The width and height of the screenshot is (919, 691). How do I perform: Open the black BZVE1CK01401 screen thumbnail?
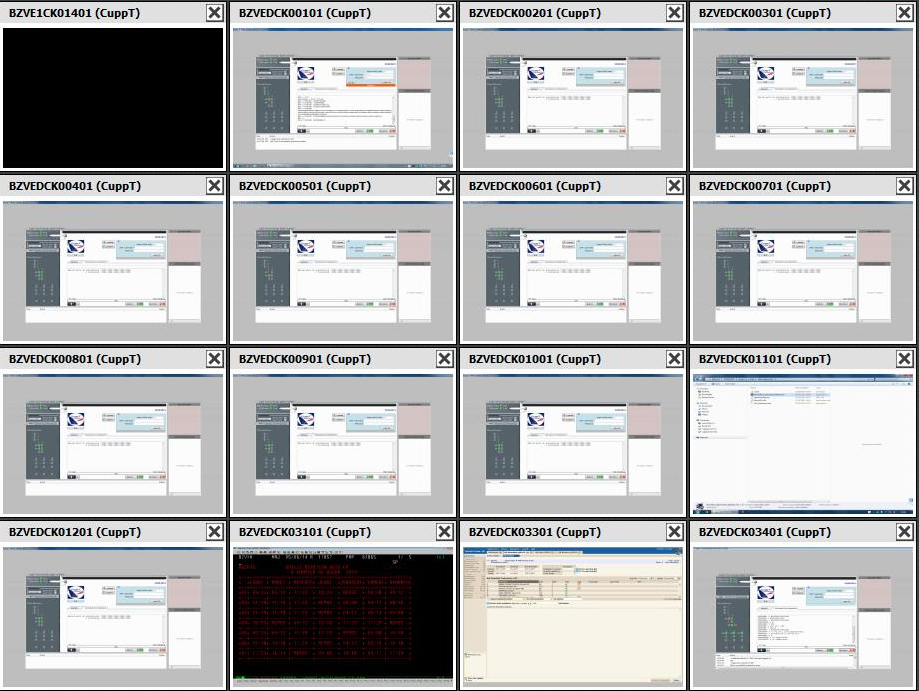(x=113, y=98)
